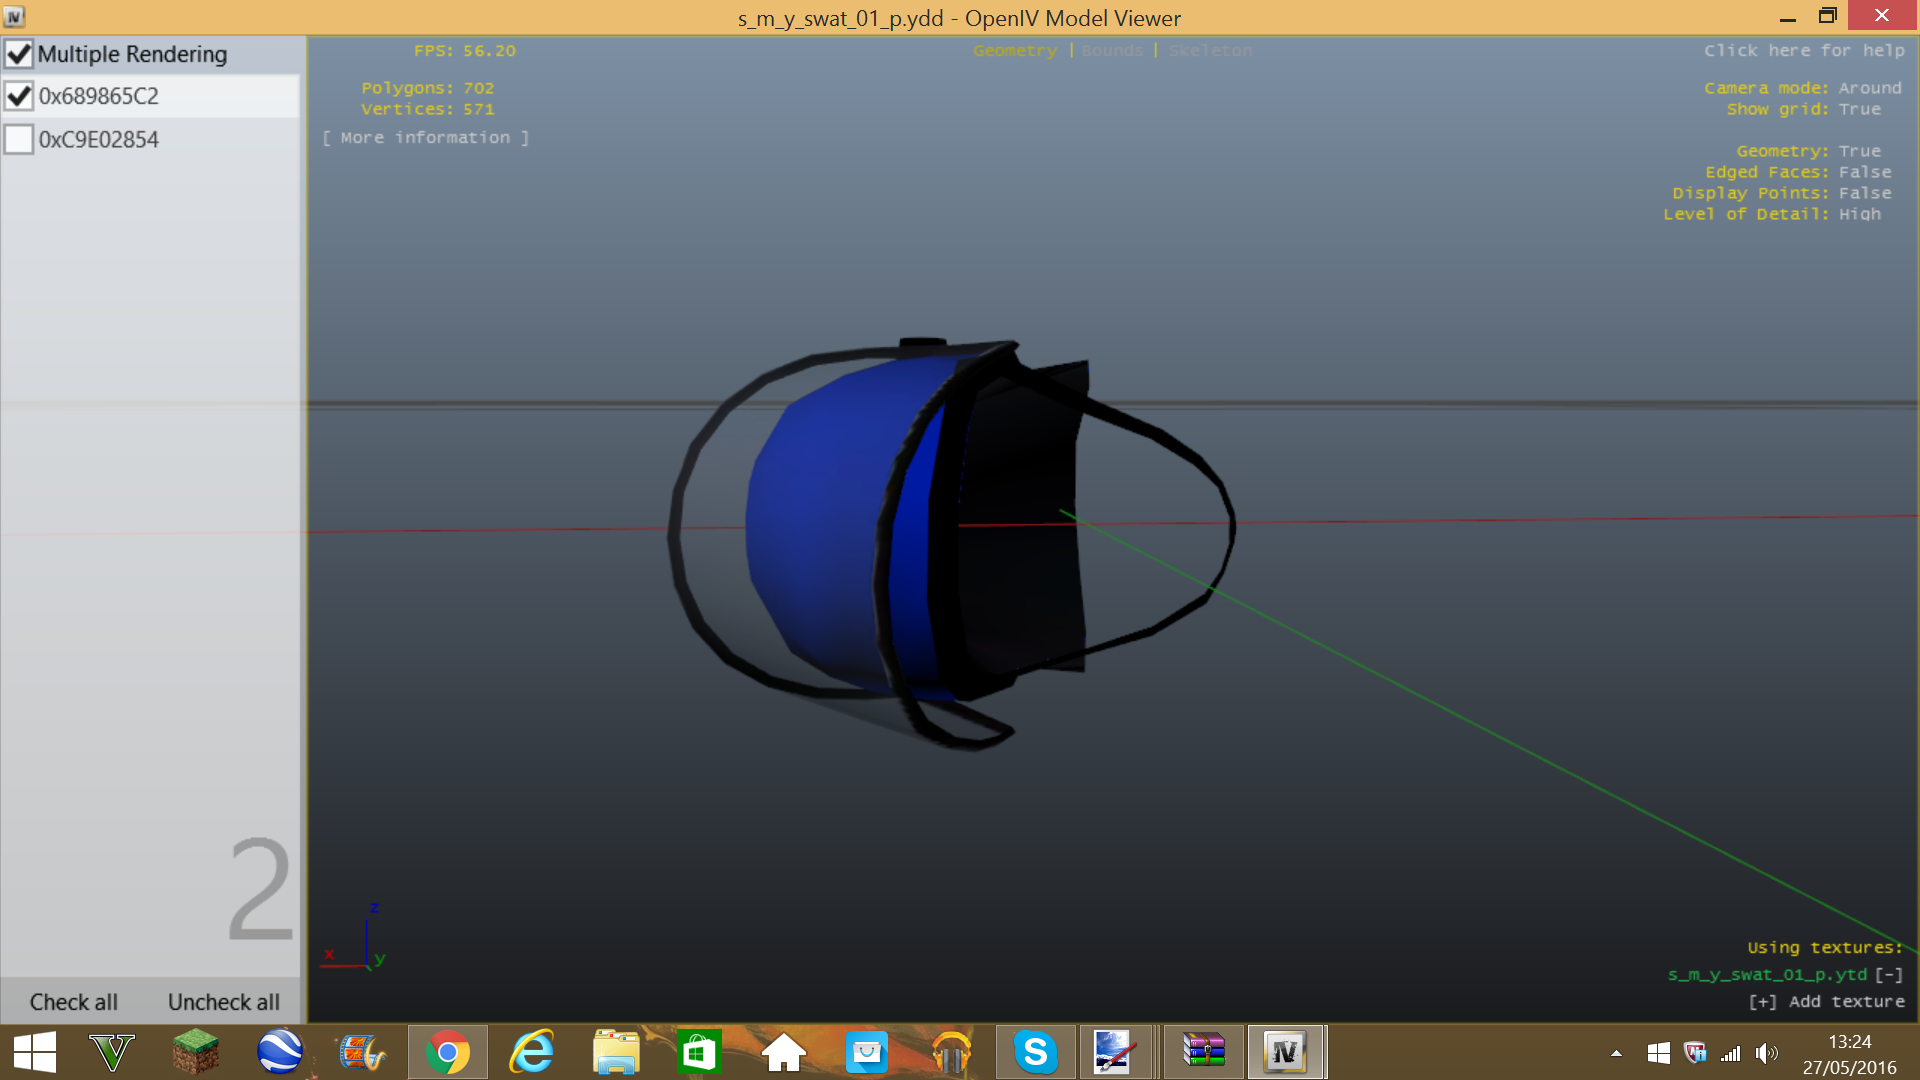Click the 'Click here for help' link
1920x1080 pixels.
pos(1804,51)
